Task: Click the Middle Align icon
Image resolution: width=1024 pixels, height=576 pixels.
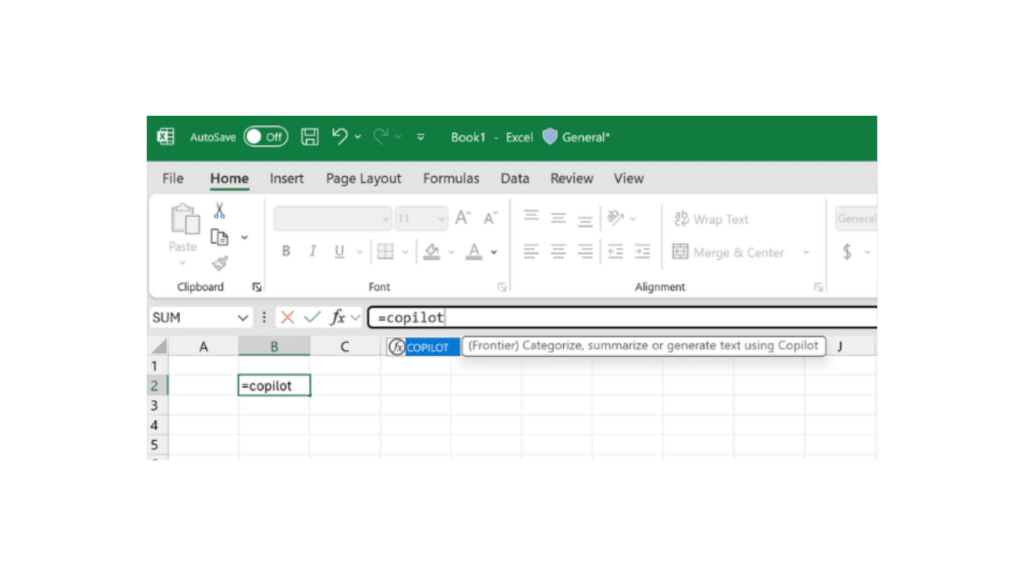Action: tap(558, 218)
